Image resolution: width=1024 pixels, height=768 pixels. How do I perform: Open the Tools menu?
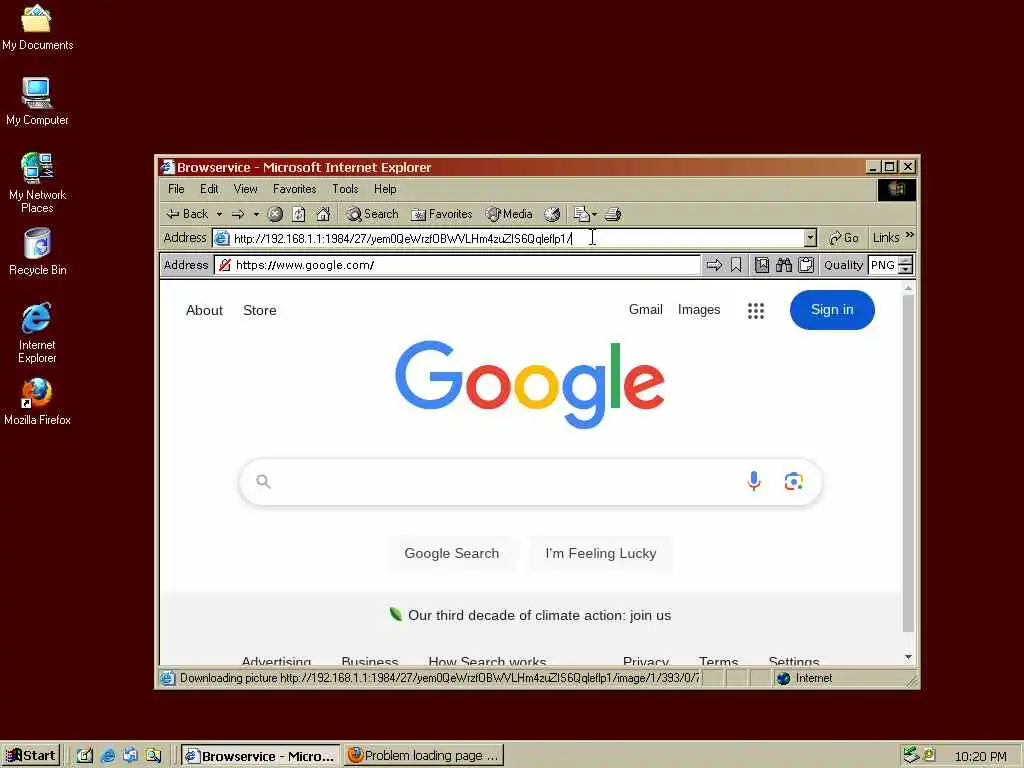(345, 189)
